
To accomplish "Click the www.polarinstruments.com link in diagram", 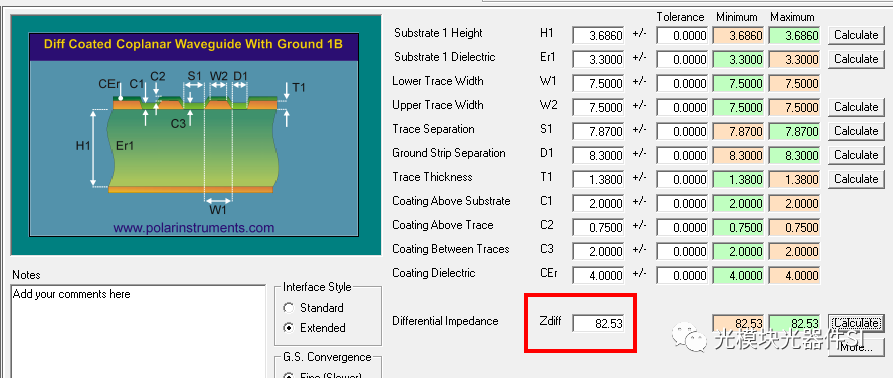I will (x=194, y=228).
